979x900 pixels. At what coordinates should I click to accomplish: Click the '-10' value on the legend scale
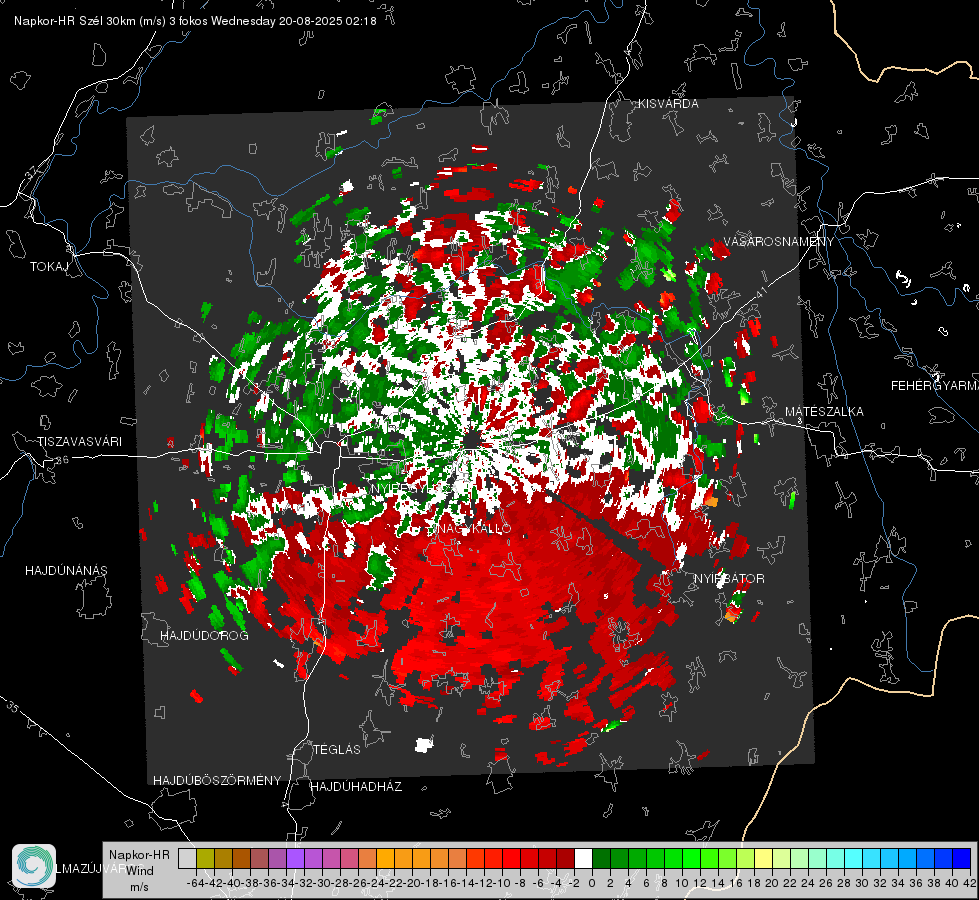503,883
